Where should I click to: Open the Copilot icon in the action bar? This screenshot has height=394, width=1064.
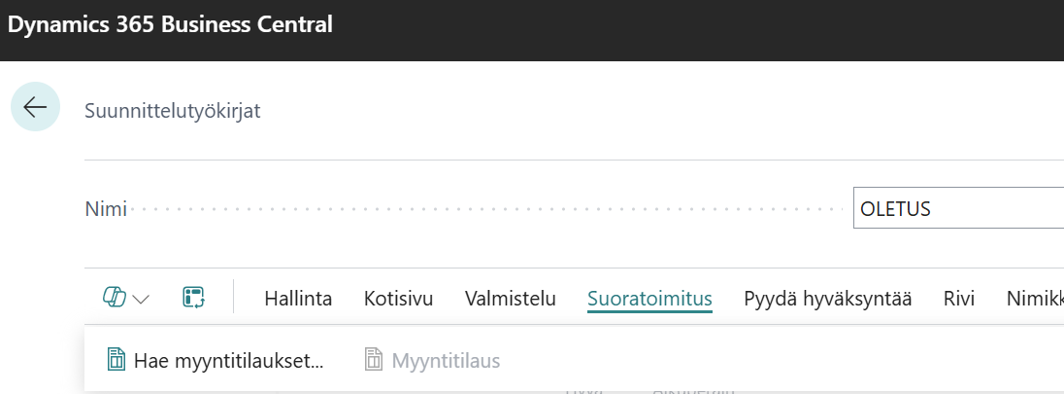click(x=113, y=298)
